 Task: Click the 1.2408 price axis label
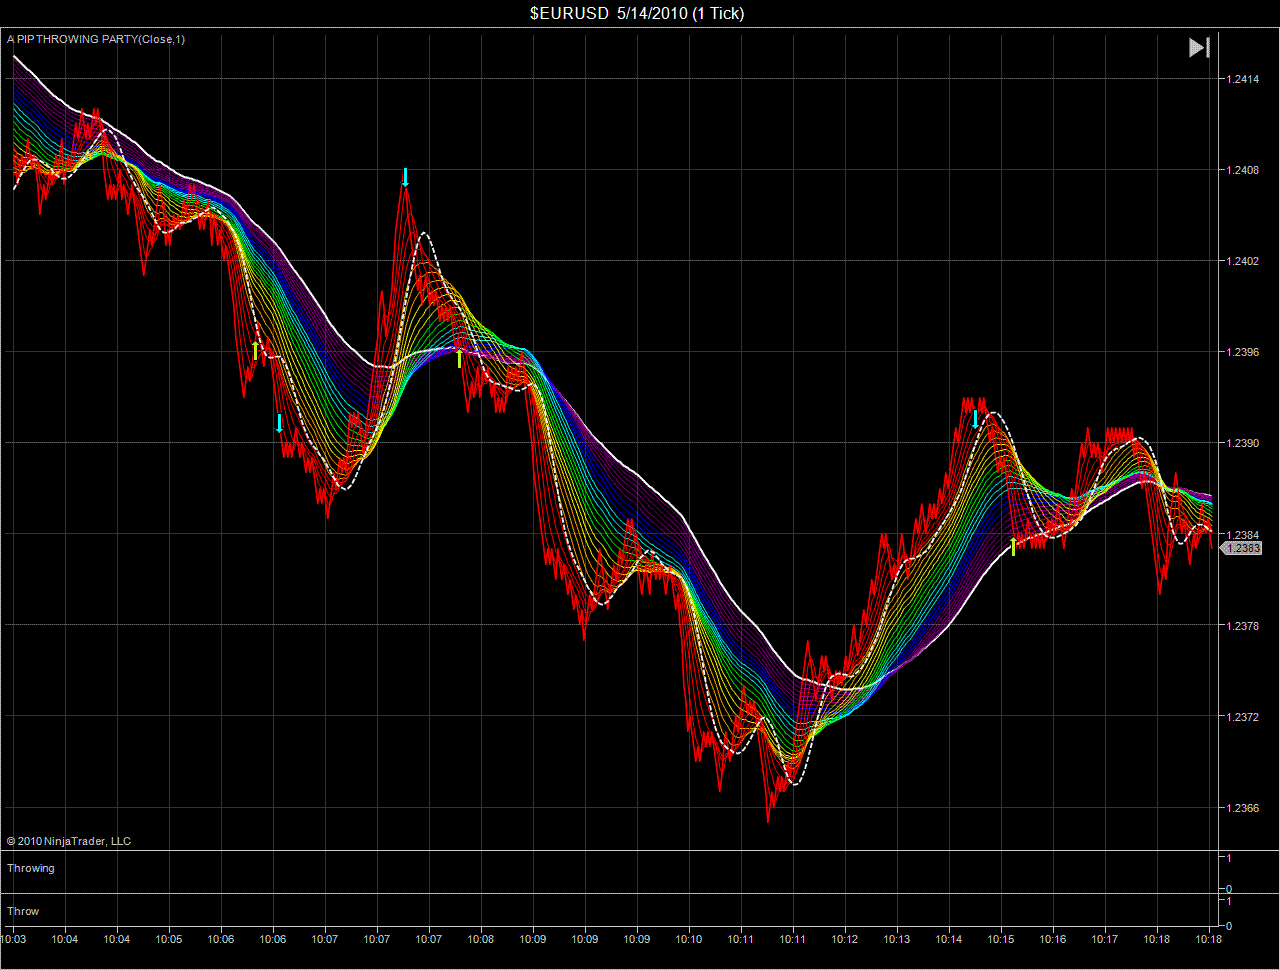point(1243,170)
